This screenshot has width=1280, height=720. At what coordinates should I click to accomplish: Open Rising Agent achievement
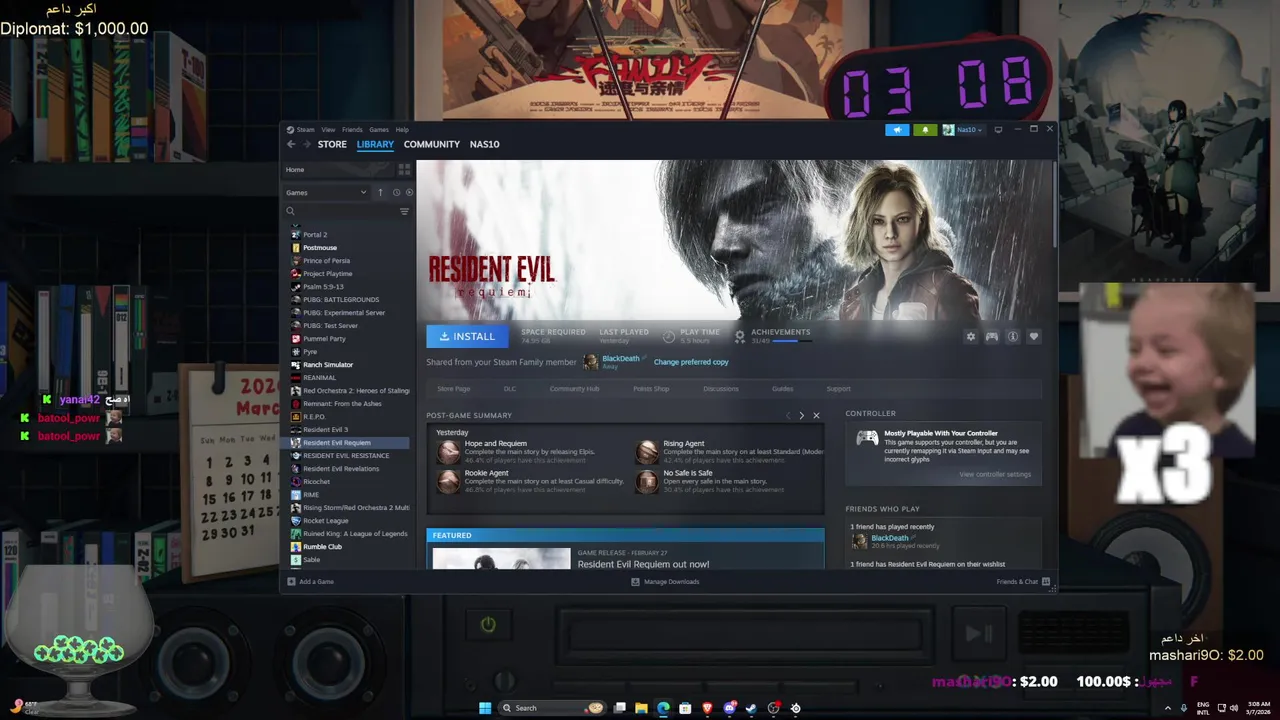click(684, 443)
